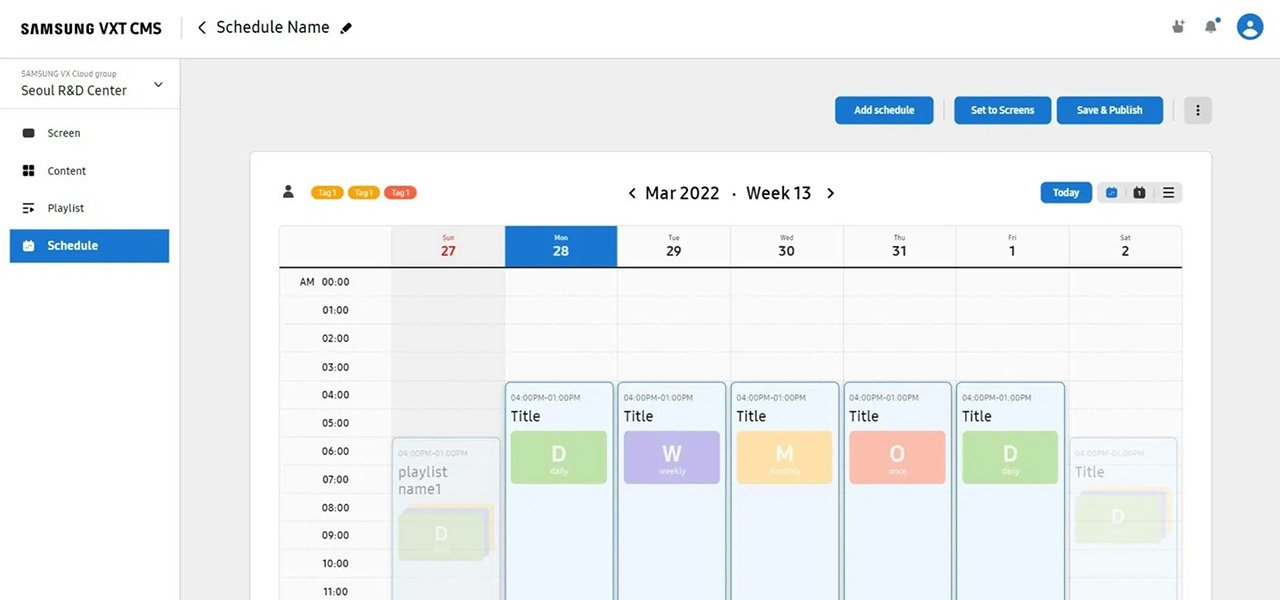Image resolution: width=1280 pixels, height=600 pixels.
Task: Open the three-dot more options menu
Action: pos(1198,110)
